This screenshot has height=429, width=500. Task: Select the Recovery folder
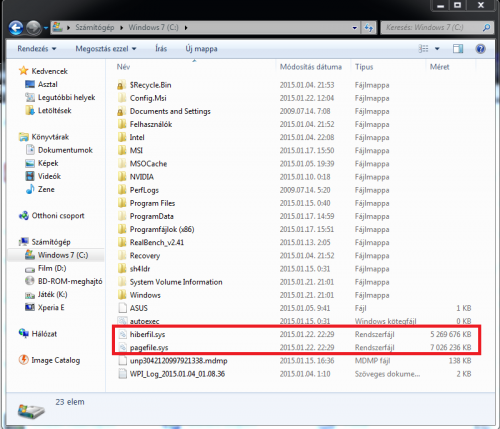tap(145, 256)
